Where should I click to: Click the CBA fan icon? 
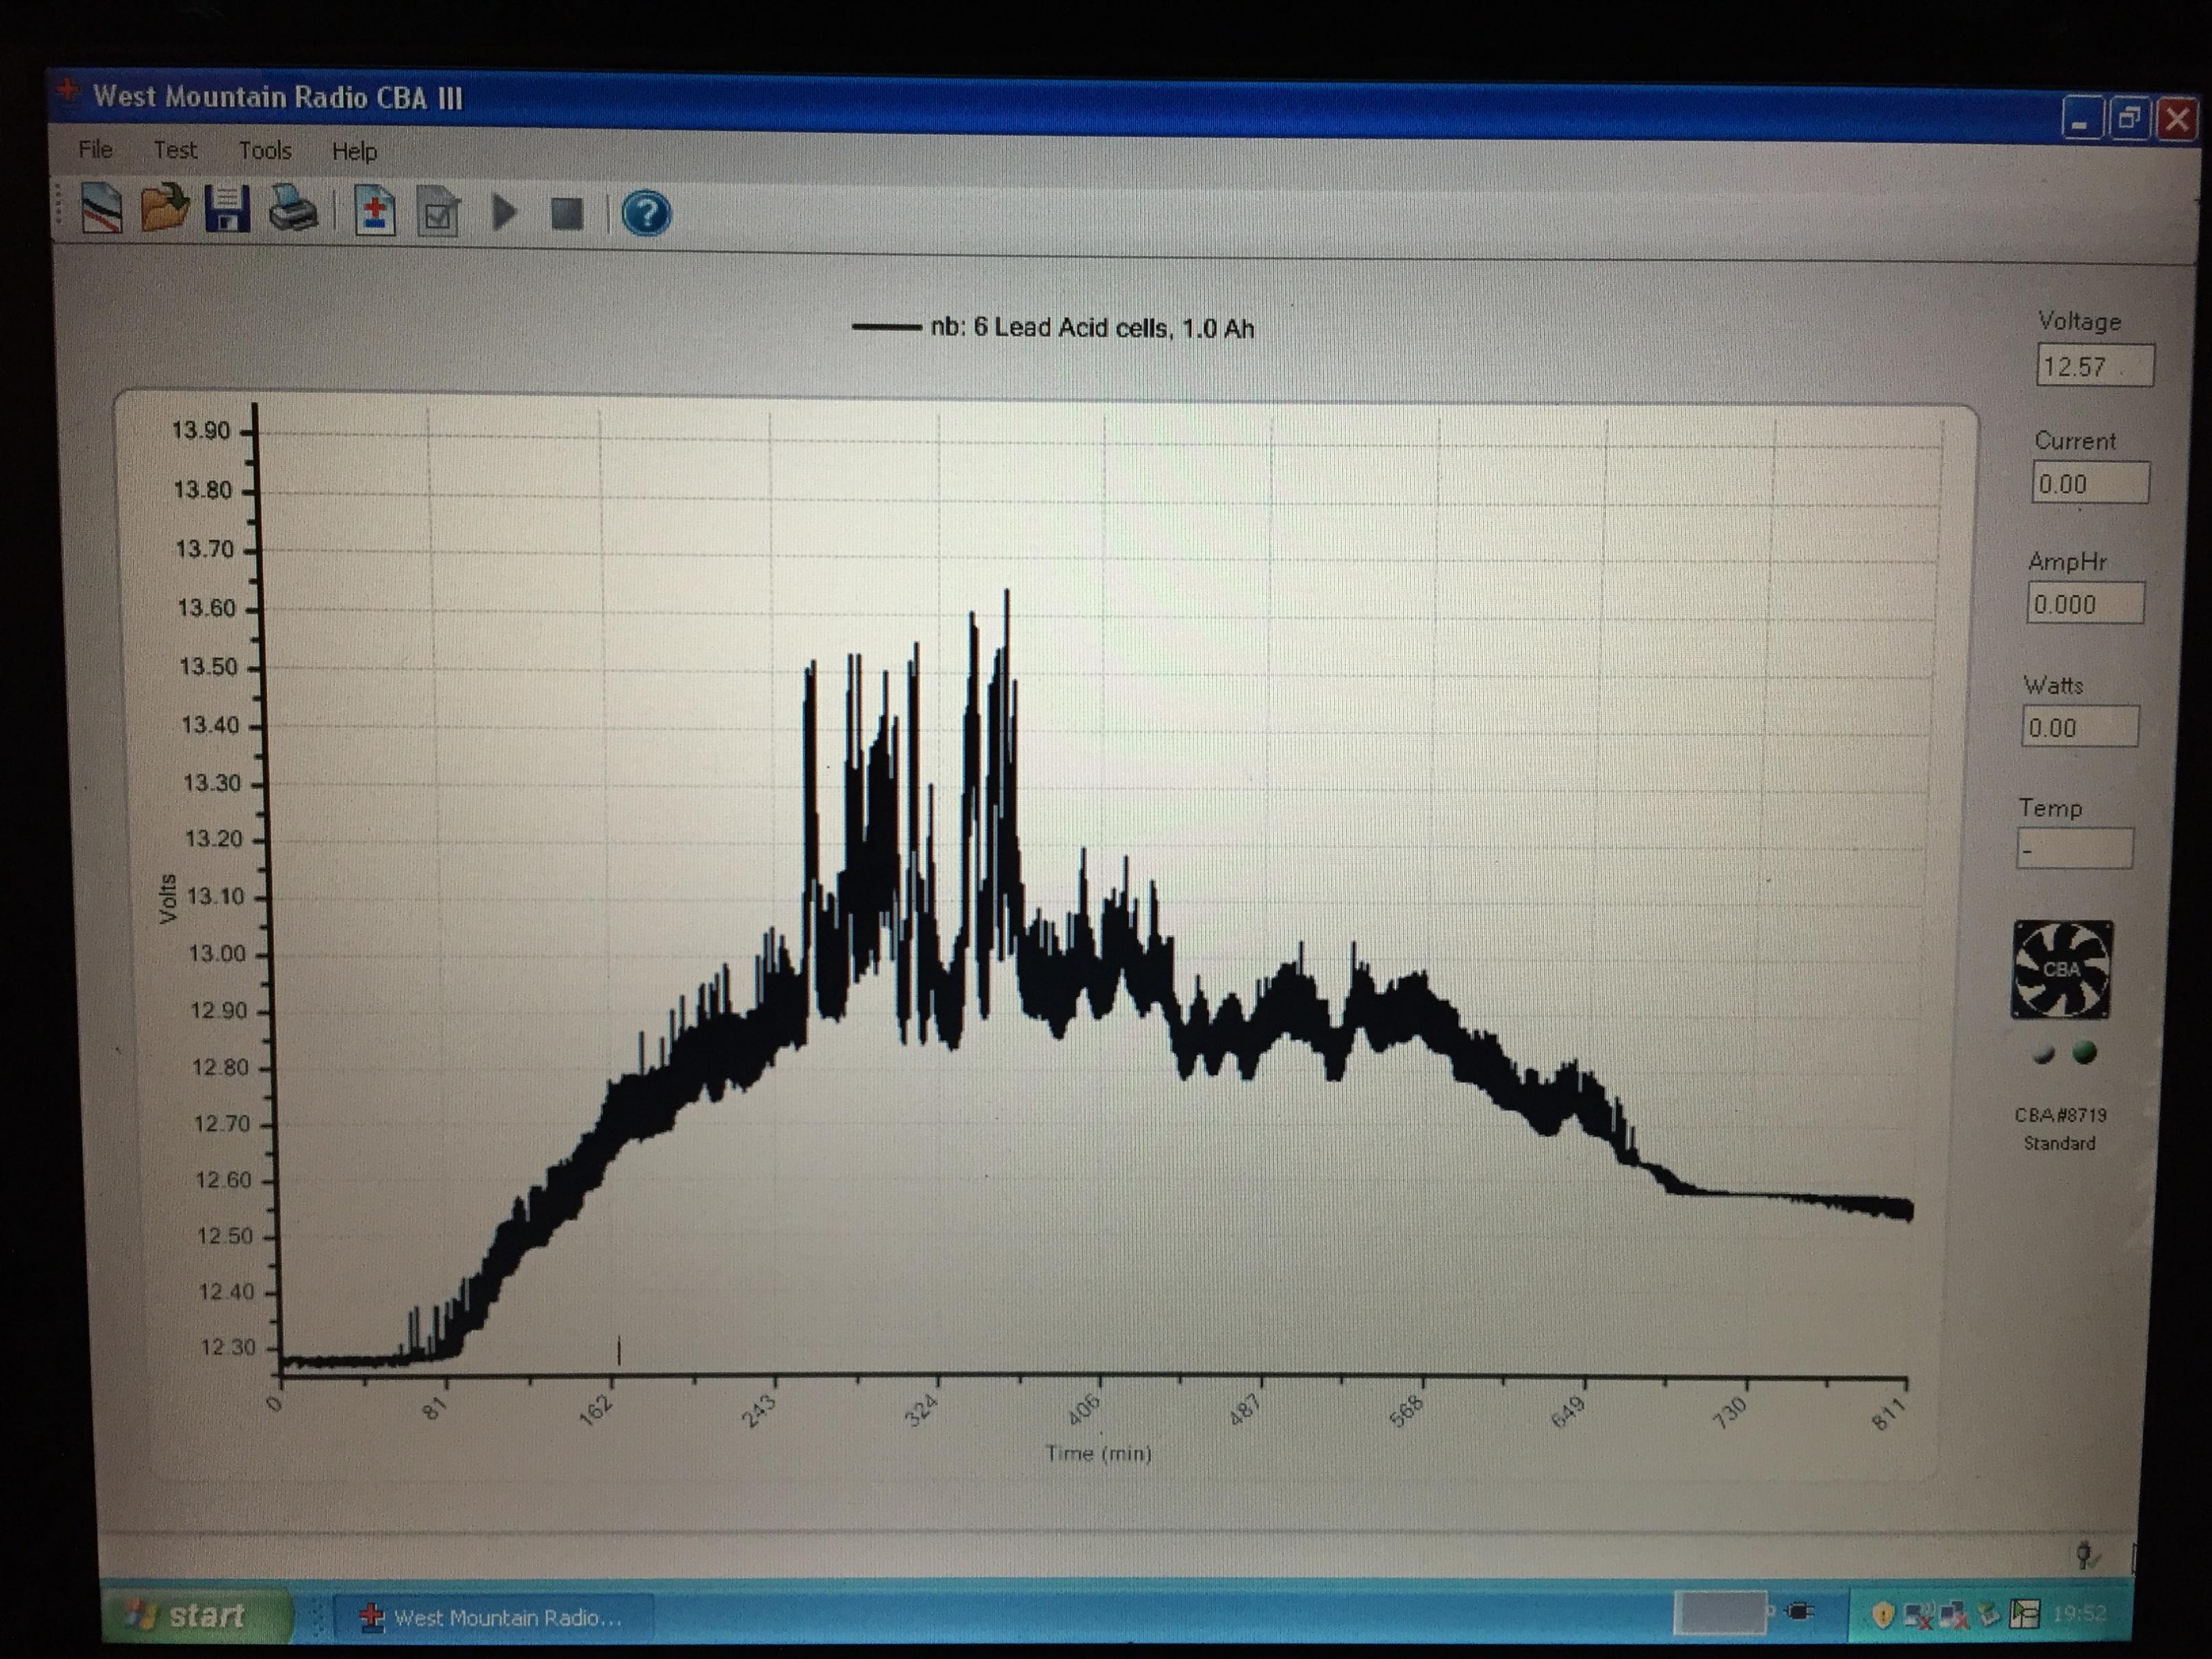2062,970
